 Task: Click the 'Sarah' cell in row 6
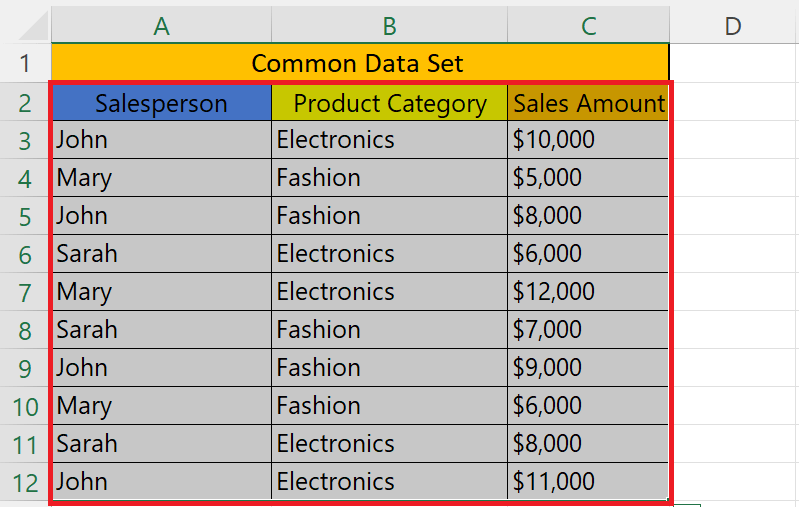point(162,254)
